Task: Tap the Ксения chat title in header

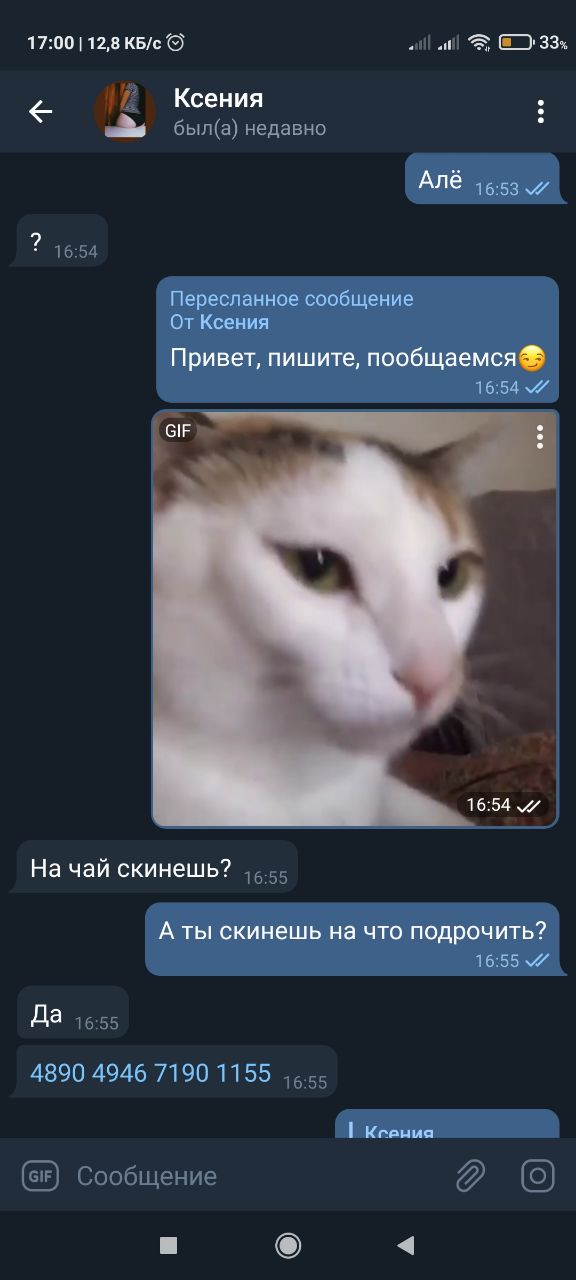Action: [218, 98]
